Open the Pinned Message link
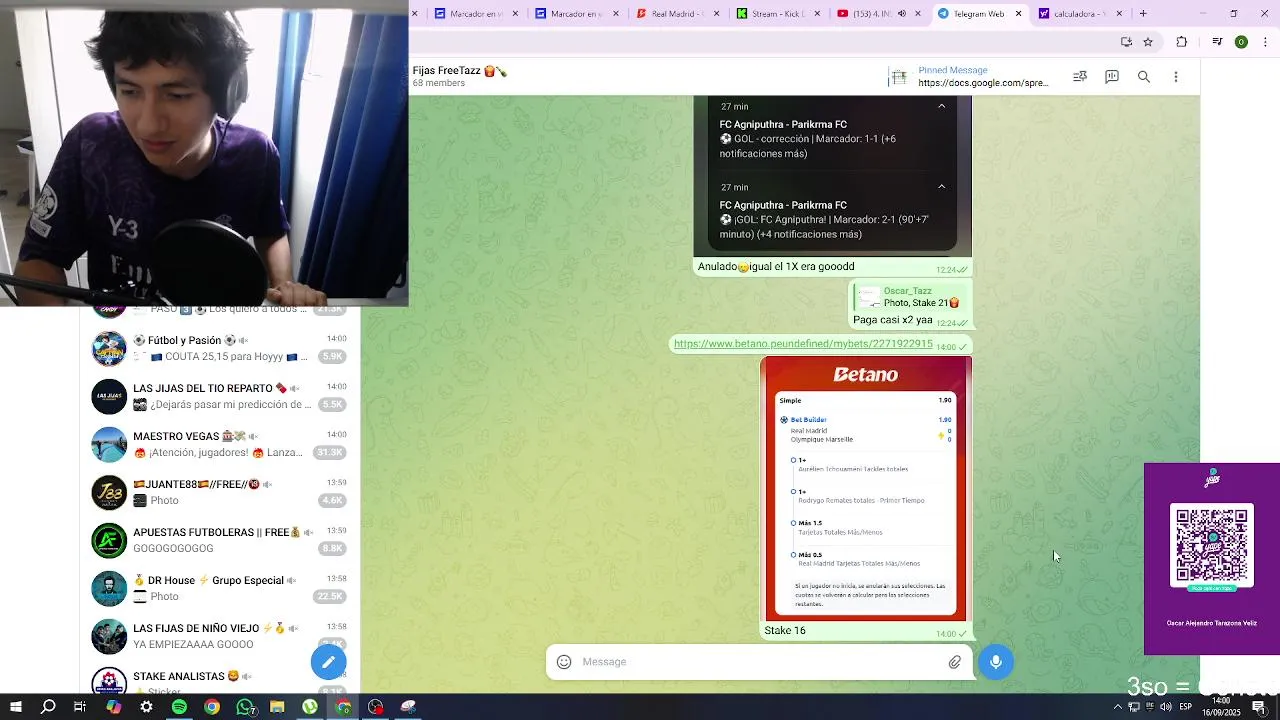 970,77
